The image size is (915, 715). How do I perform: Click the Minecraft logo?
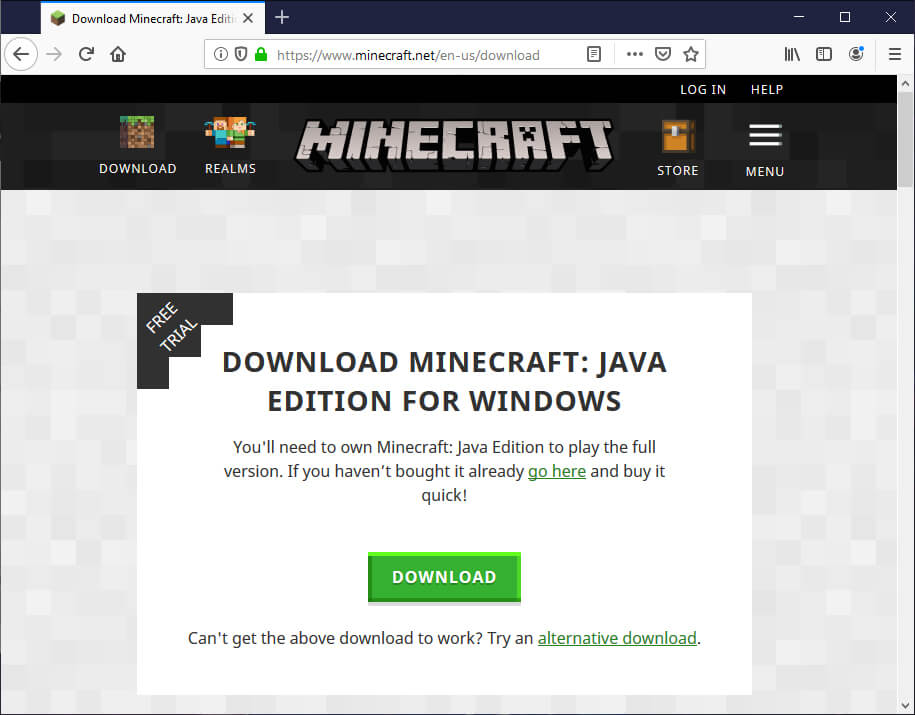click(455, 146)
